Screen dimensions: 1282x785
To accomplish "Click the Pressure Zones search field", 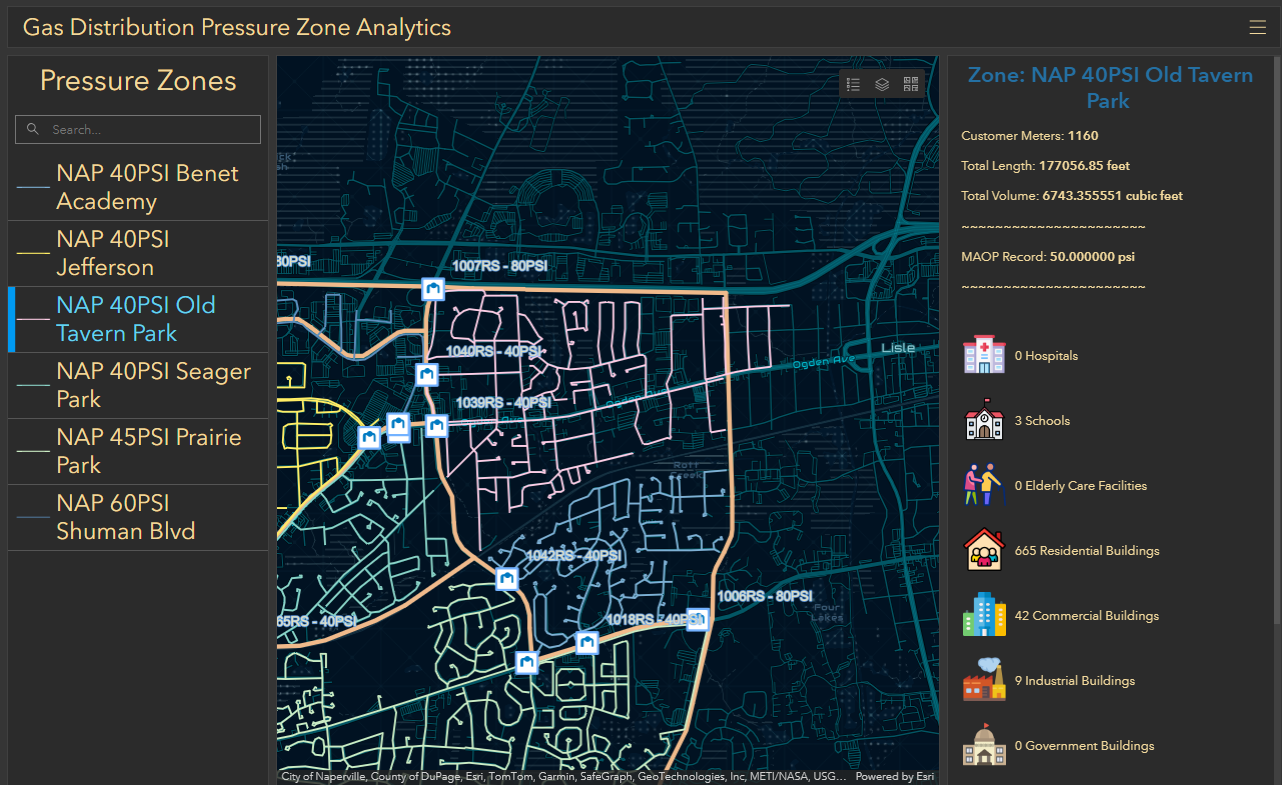I will 137,129.
